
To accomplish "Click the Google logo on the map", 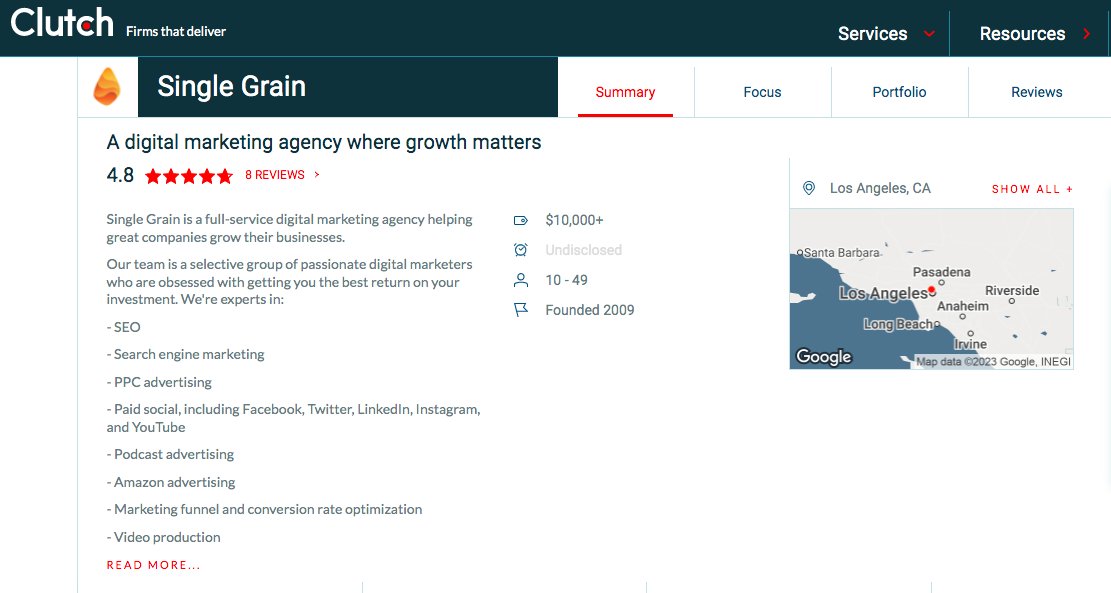I will (x=823, y=356).
